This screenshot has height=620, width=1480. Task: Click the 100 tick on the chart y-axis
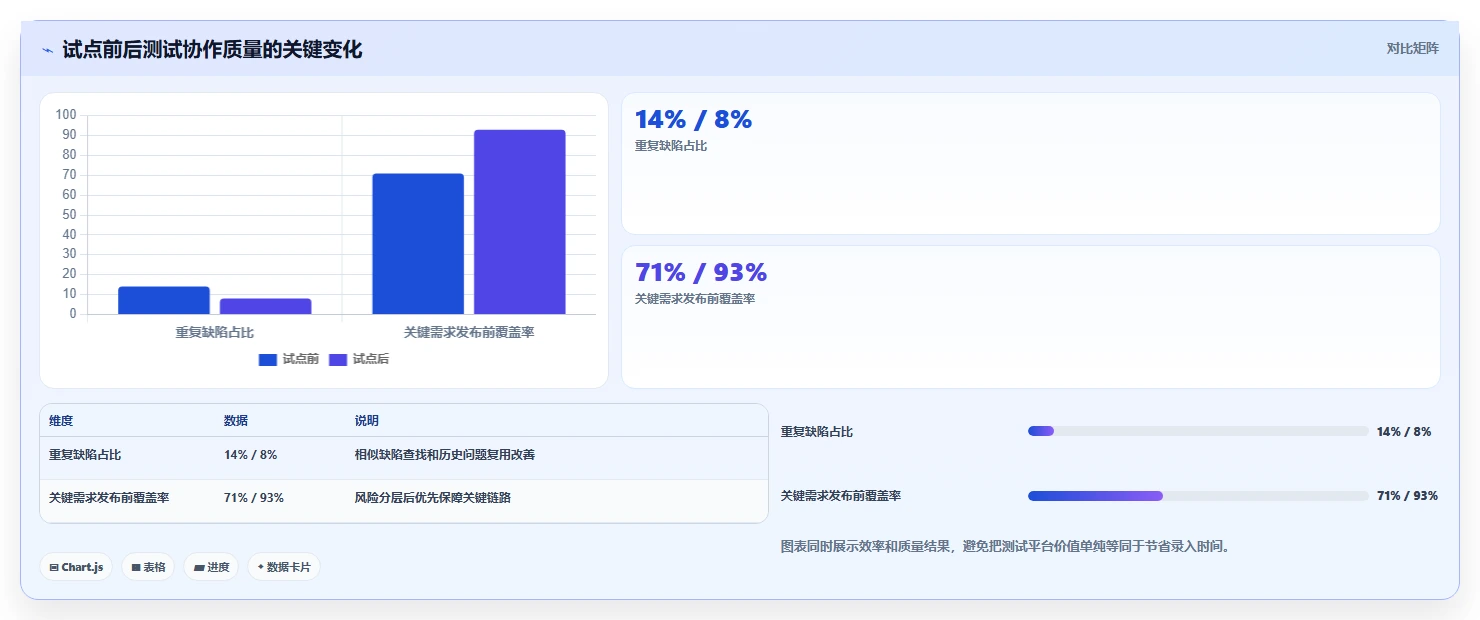click(66, 115)
